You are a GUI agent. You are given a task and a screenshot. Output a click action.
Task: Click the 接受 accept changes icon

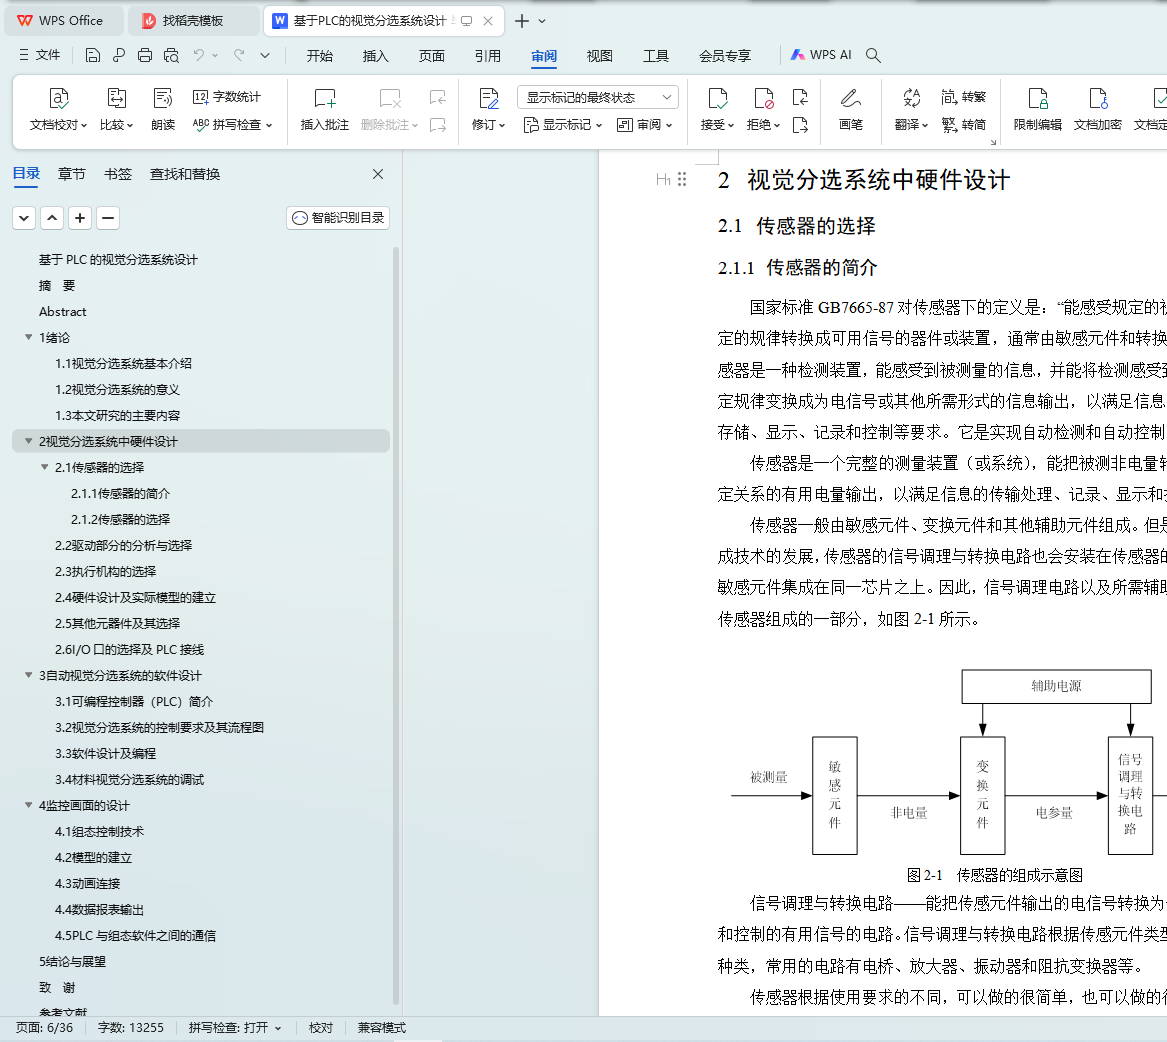717,98
